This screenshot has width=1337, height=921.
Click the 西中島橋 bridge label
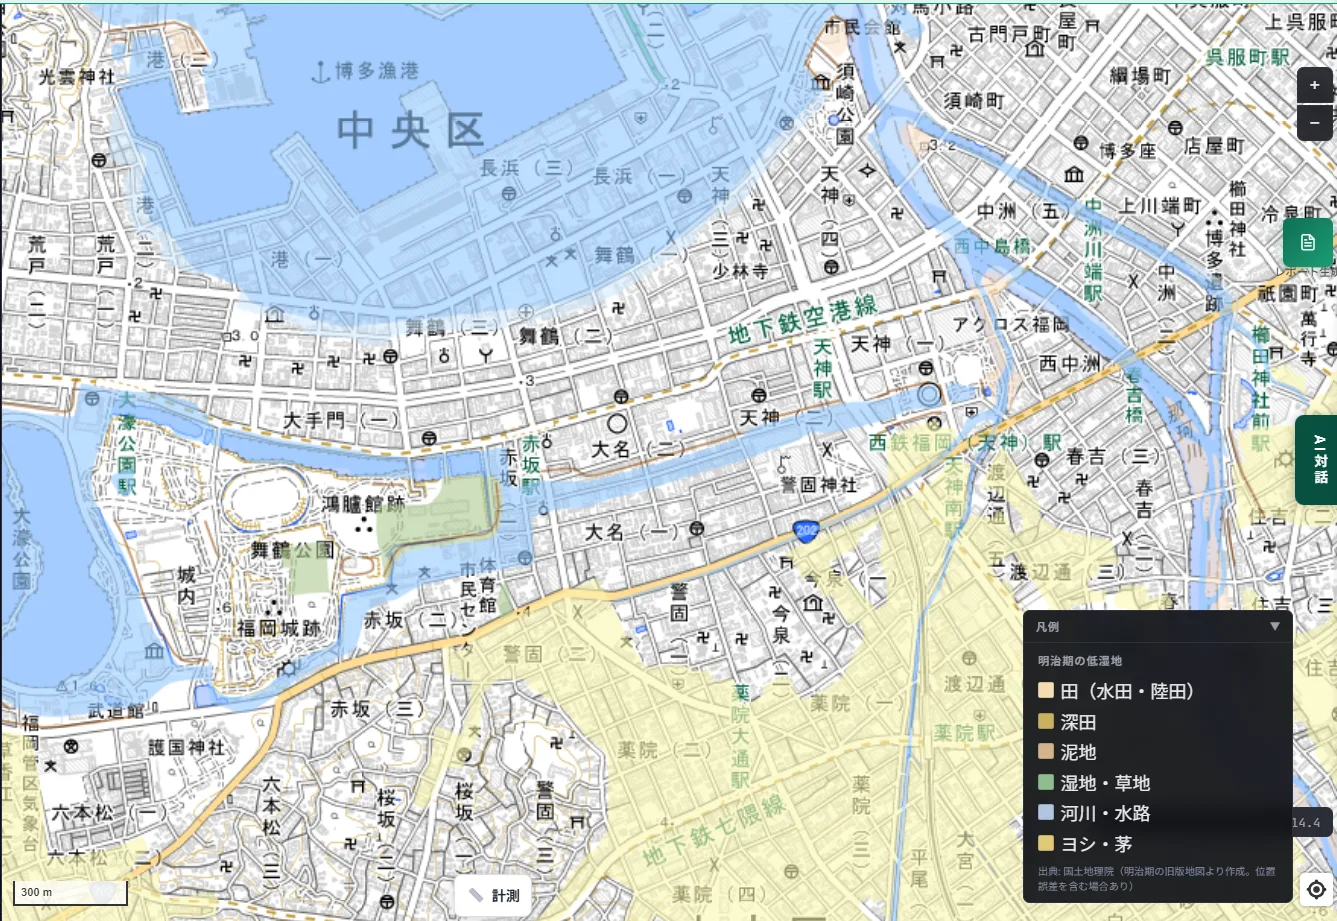991,246
